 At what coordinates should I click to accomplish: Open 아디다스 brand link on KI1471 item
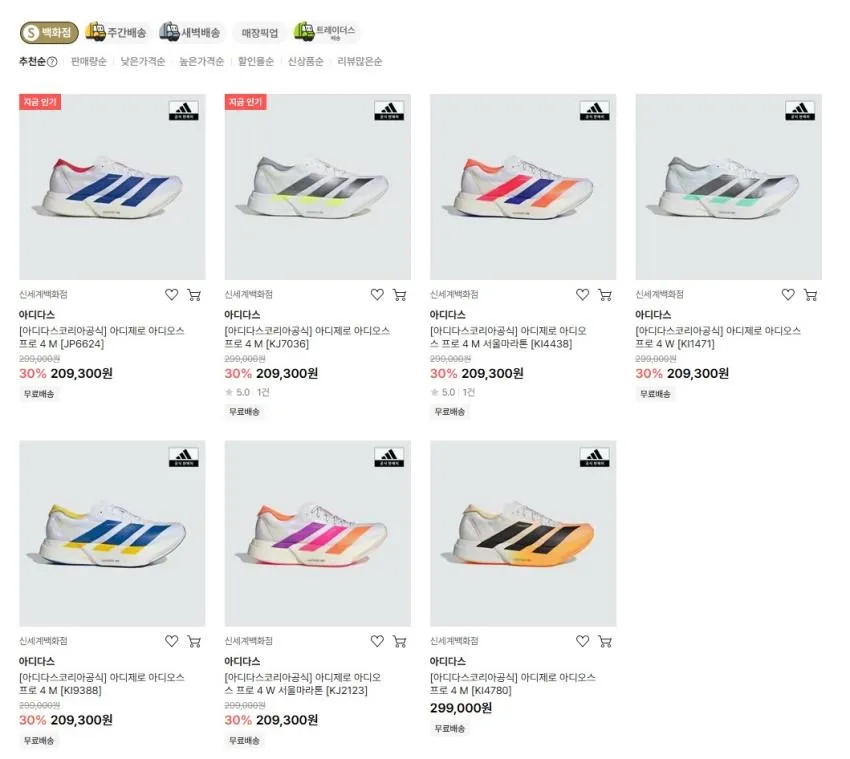point(653,314)
